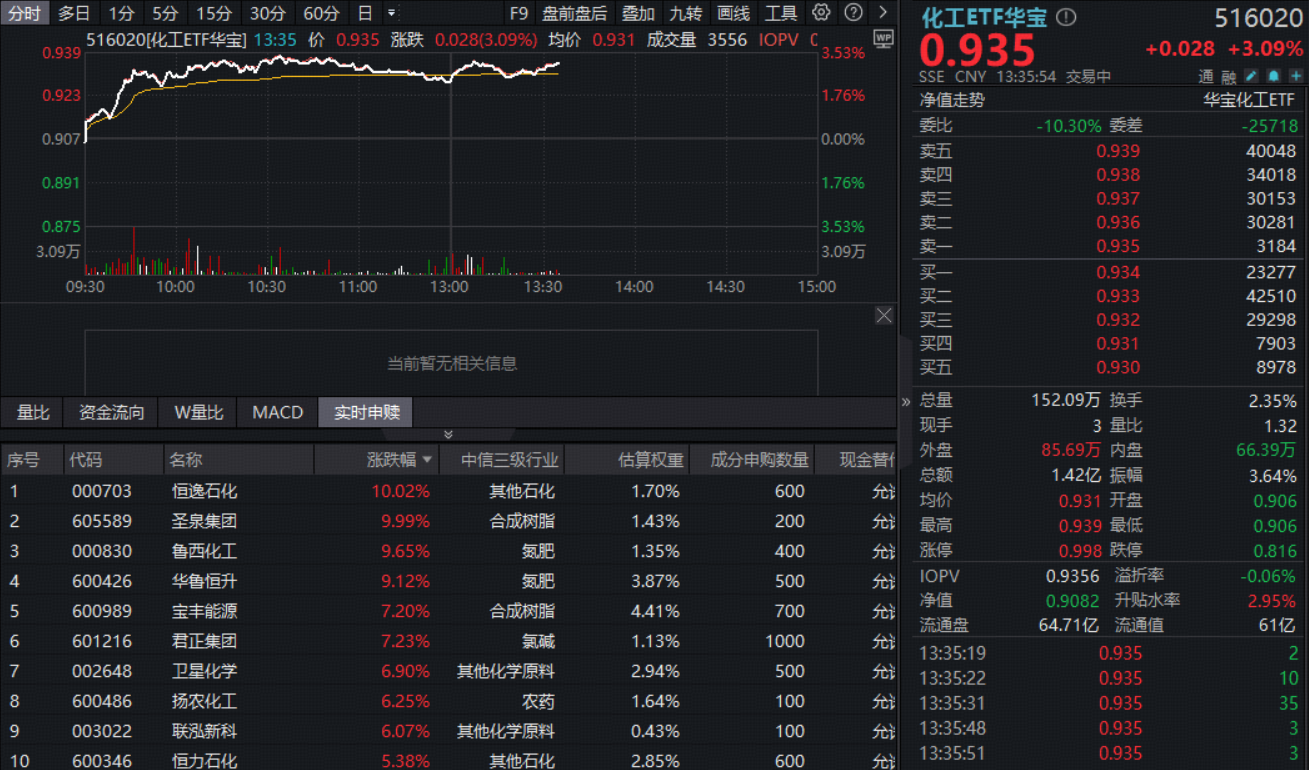Add 516020 to watchlist with plus icon
Viewport: 1309px width, 770px height.
[1296, 76]
